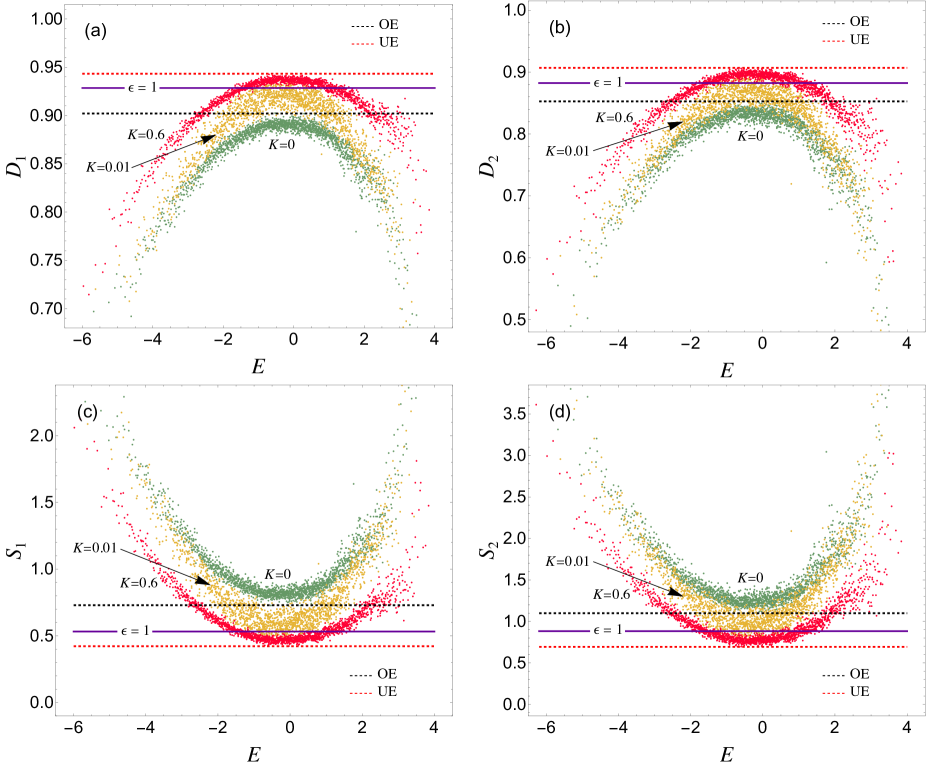Viewport: 926px width, 767px height.
Task: Click the ε = 1 label in panel (a)
Action: tap(143, 87)
